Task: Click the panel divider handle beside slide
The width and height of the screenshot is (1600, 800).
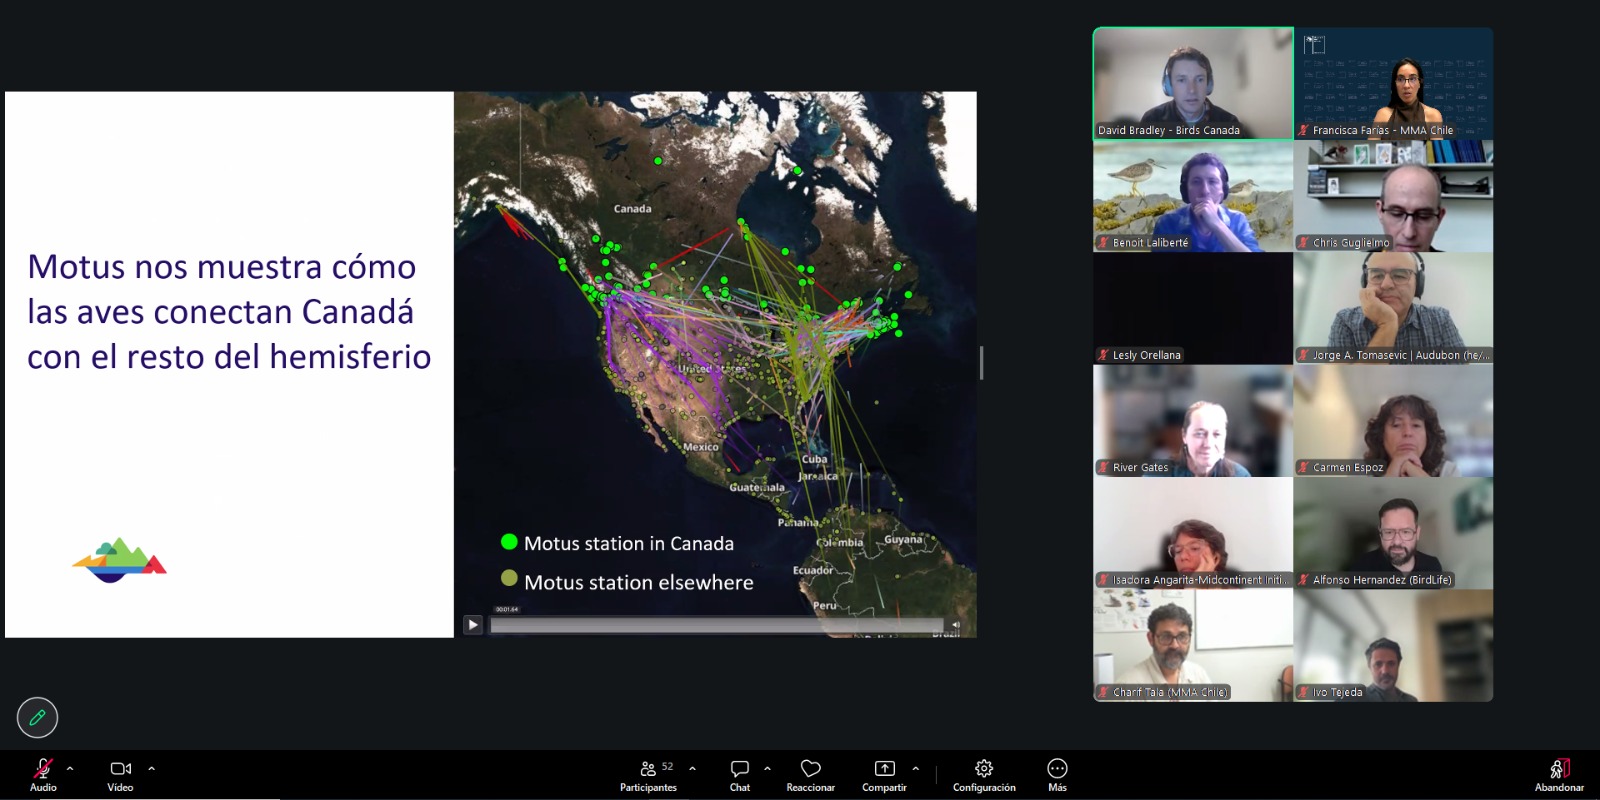Action: click(x=981, y=363)
